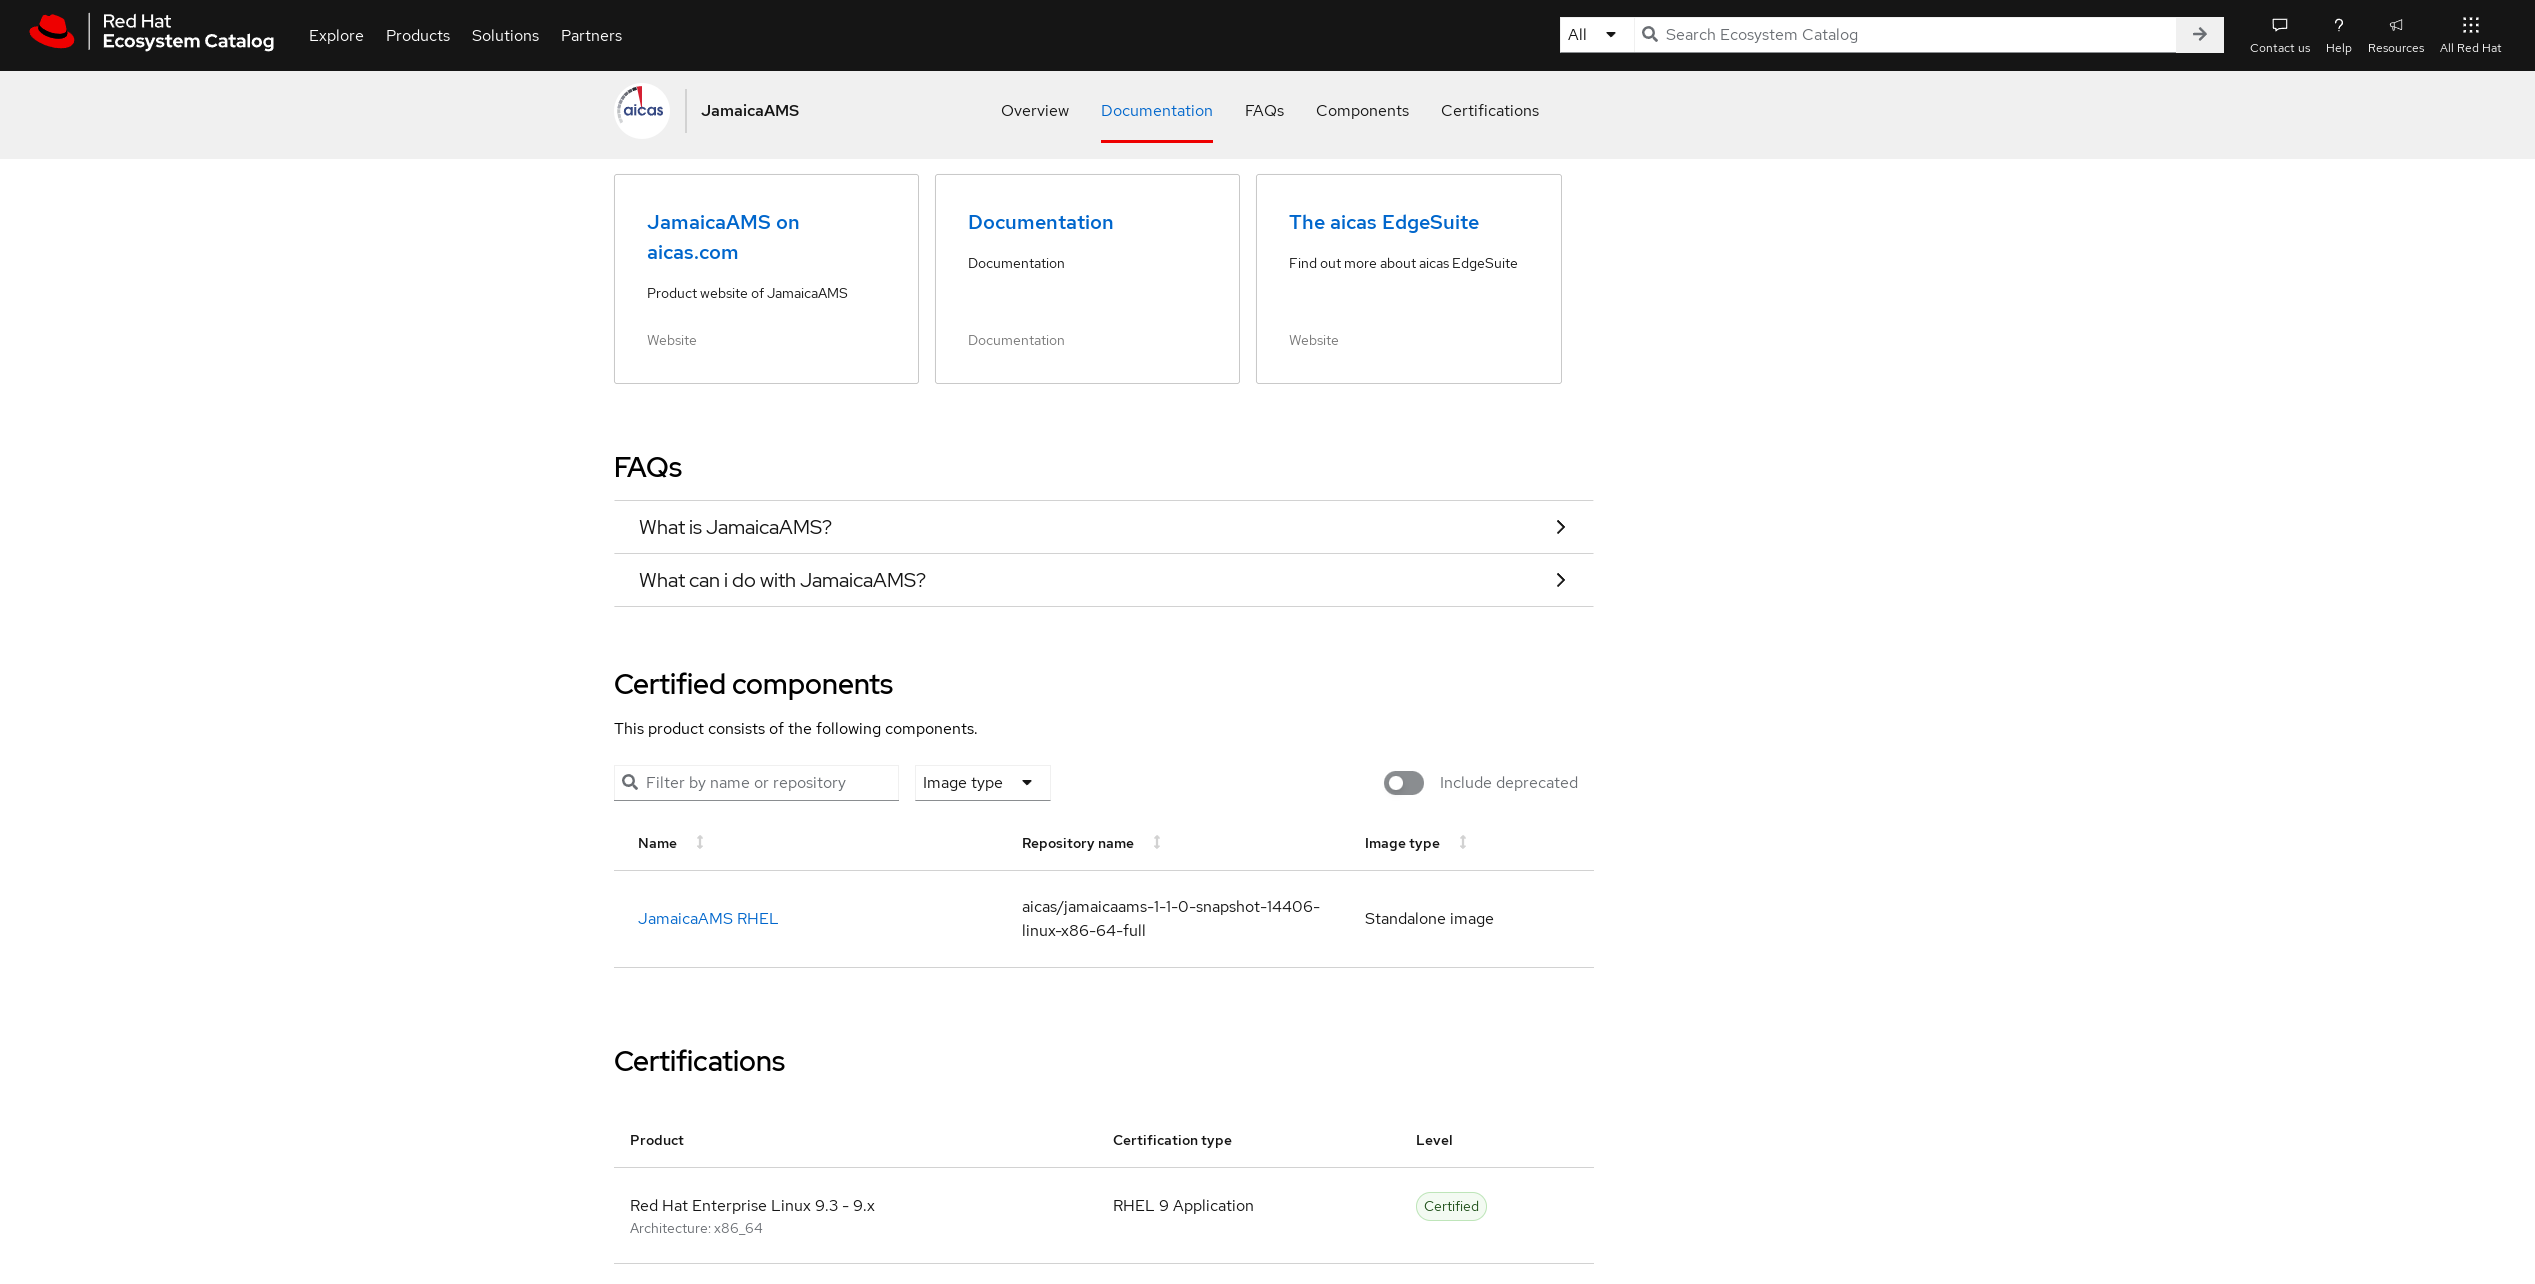Go to the Overview tab
The height and width of the screenshot is (1284, 2535).
(x=1034, y=111)
